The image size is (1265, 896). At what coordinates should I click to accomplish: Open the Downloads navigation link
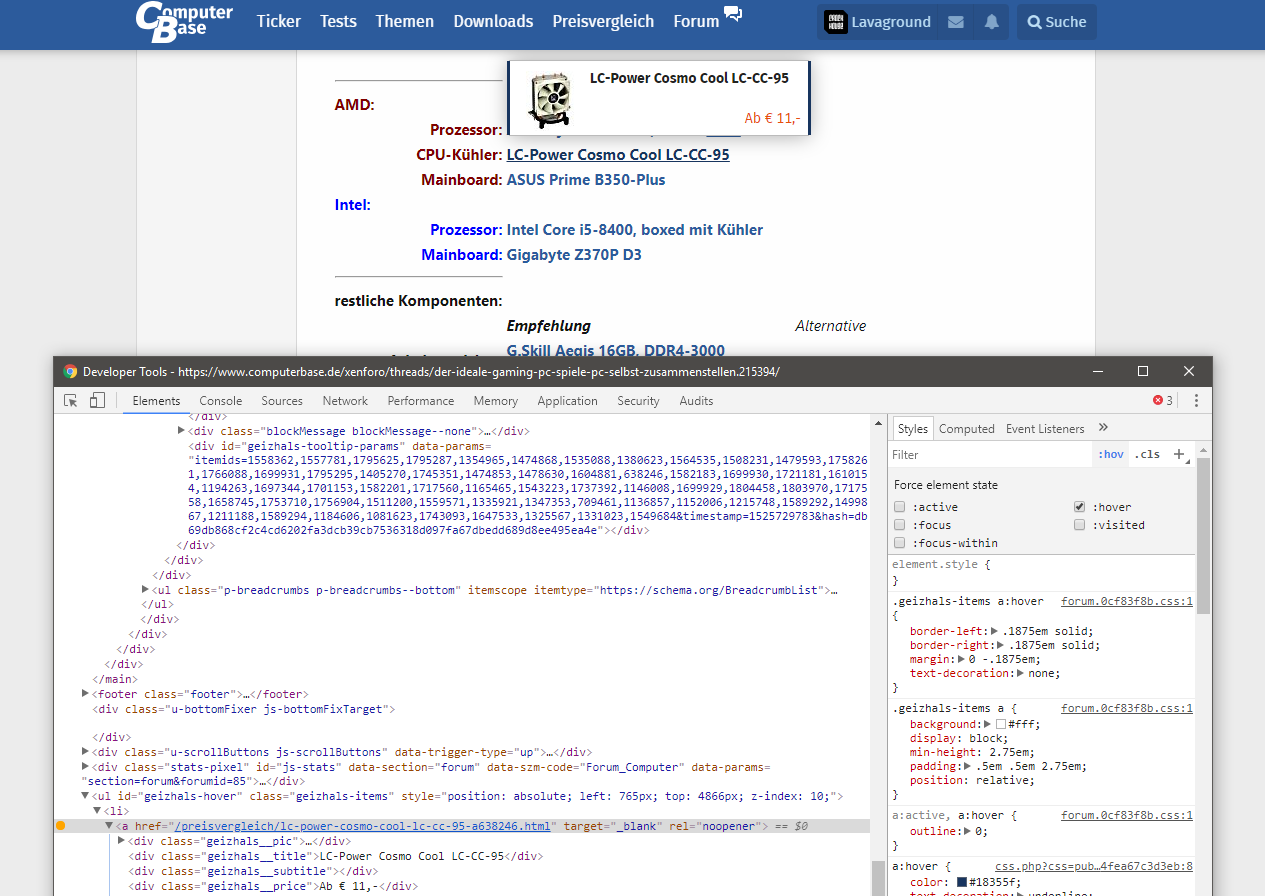point(493,21)
